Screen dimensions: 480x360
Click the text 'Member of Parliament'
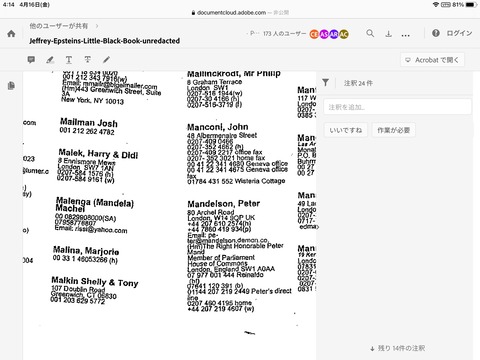click(x=221, y=257)
